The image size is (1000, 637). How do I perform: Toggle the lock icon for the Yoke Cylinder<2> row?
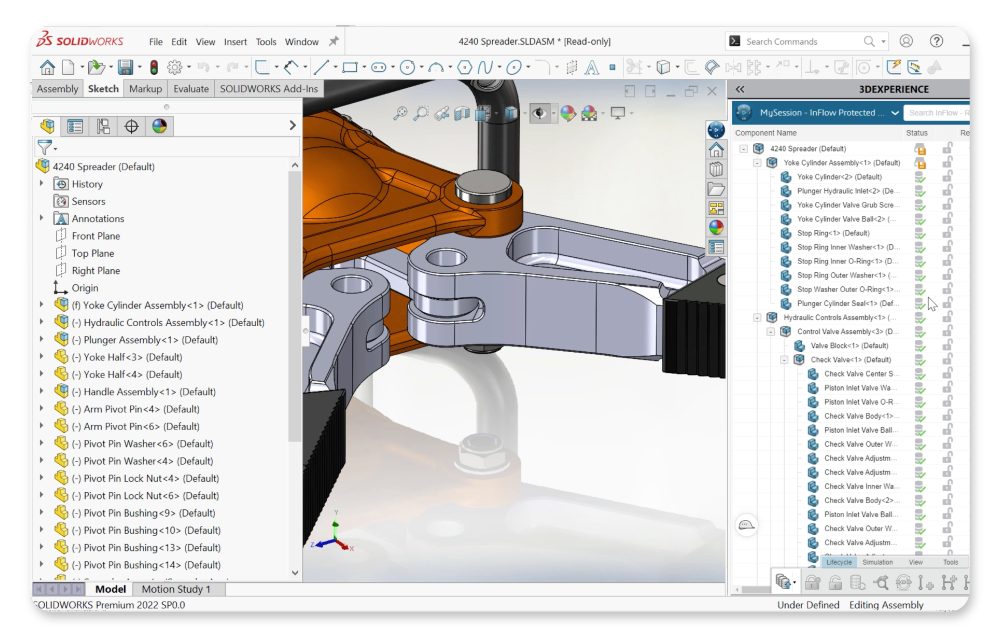948,177
